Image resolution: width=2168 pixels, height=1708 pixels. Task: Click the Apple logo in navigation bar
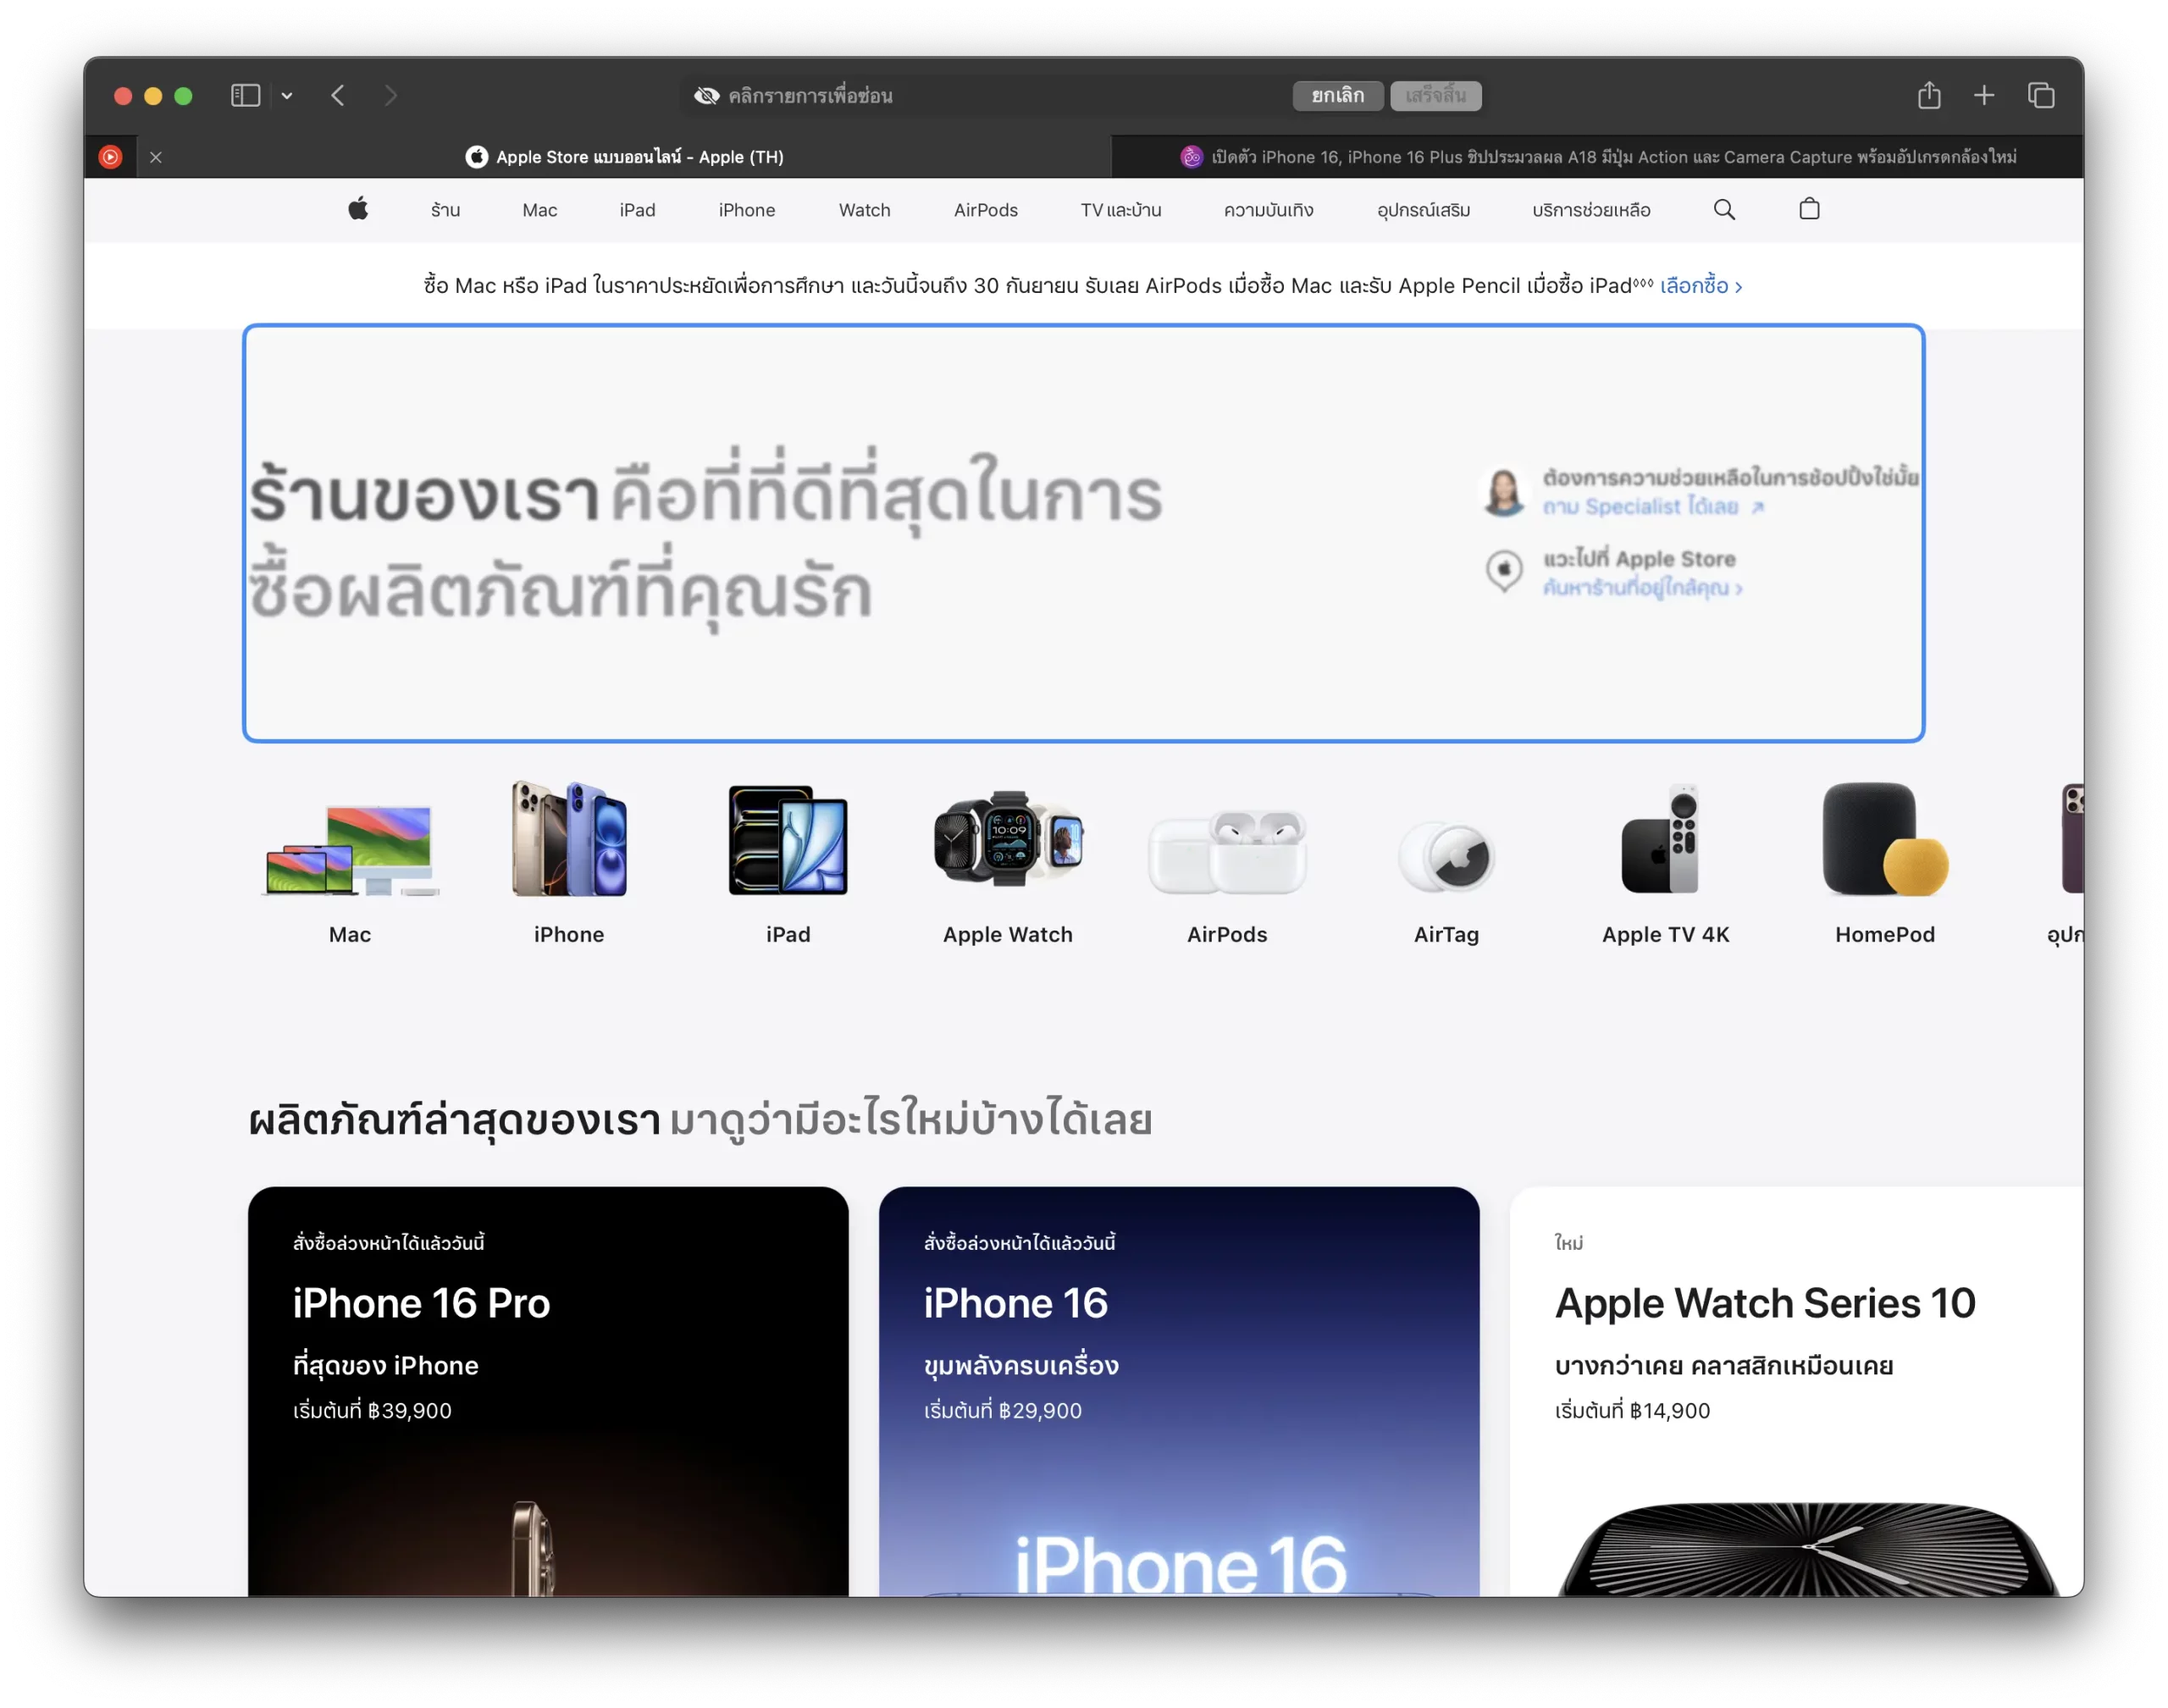[x=358, y=209]
